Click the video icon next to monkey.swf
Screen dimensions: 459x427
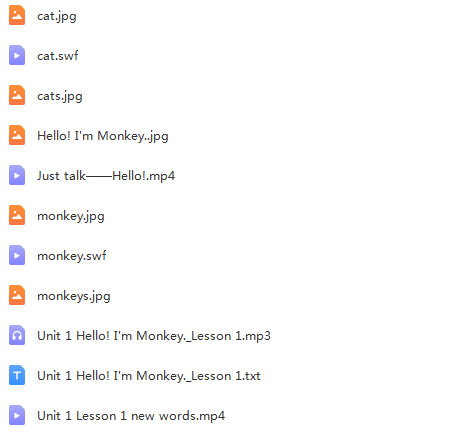pos(17,255)
